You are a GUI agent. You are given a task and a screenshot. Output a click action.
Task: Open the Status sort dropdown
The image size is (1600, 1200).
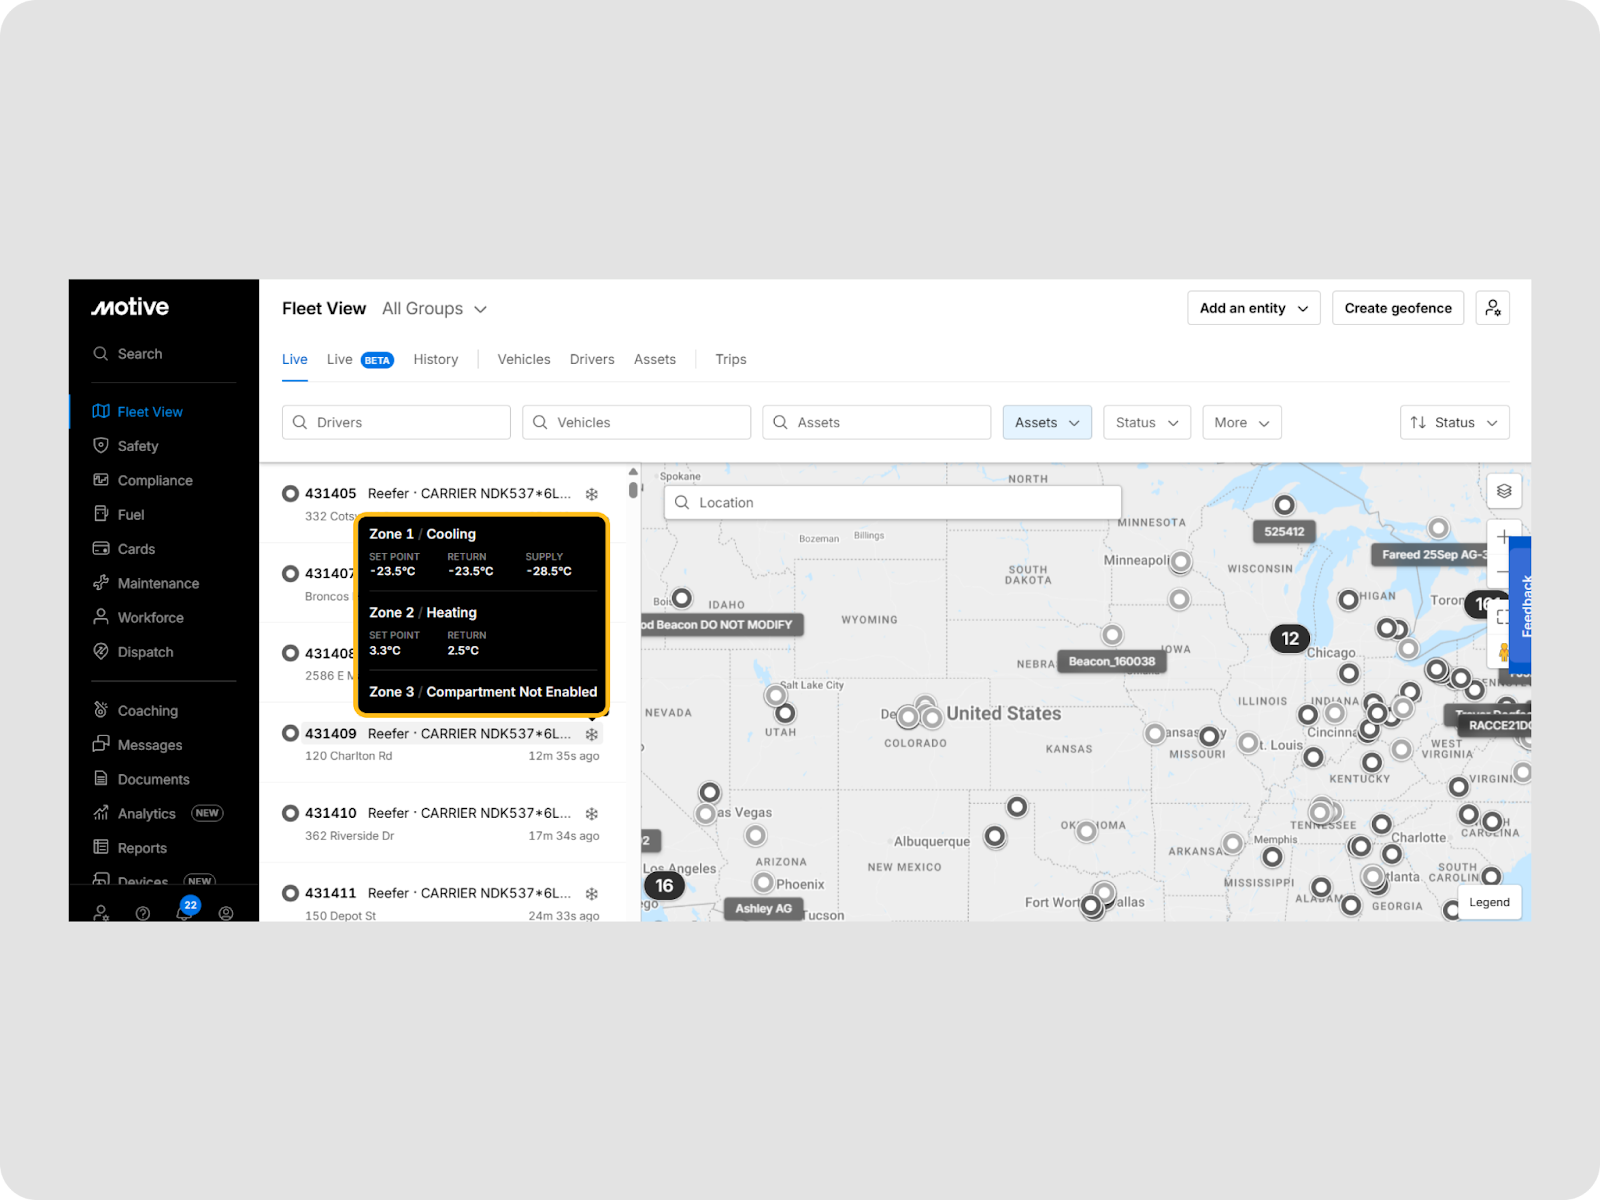[1454, 422]
